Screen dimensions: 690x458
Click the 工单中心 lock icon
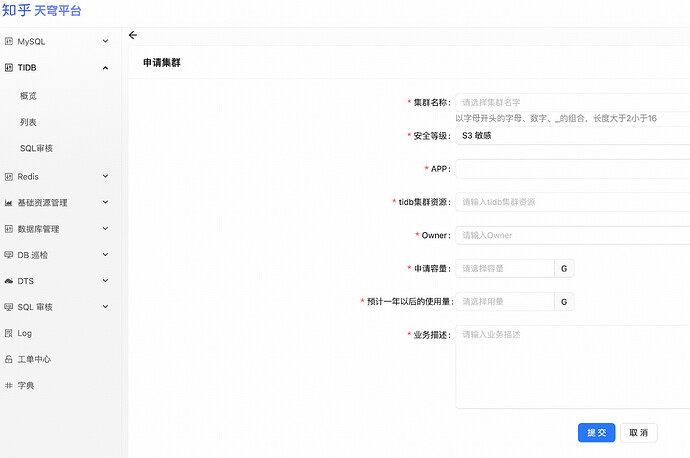pos(8,359)
